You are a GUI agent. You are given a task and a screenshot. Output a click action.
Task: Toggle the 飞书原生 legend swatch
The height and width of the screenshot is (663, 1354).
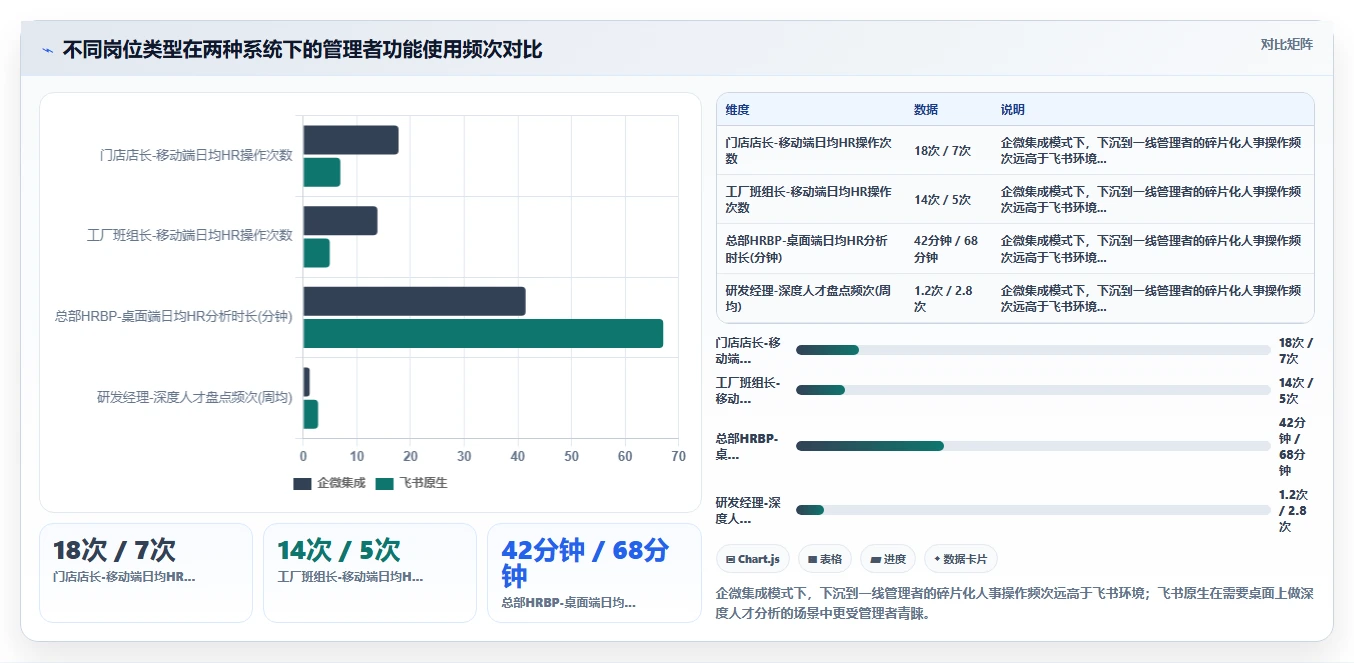385,484
